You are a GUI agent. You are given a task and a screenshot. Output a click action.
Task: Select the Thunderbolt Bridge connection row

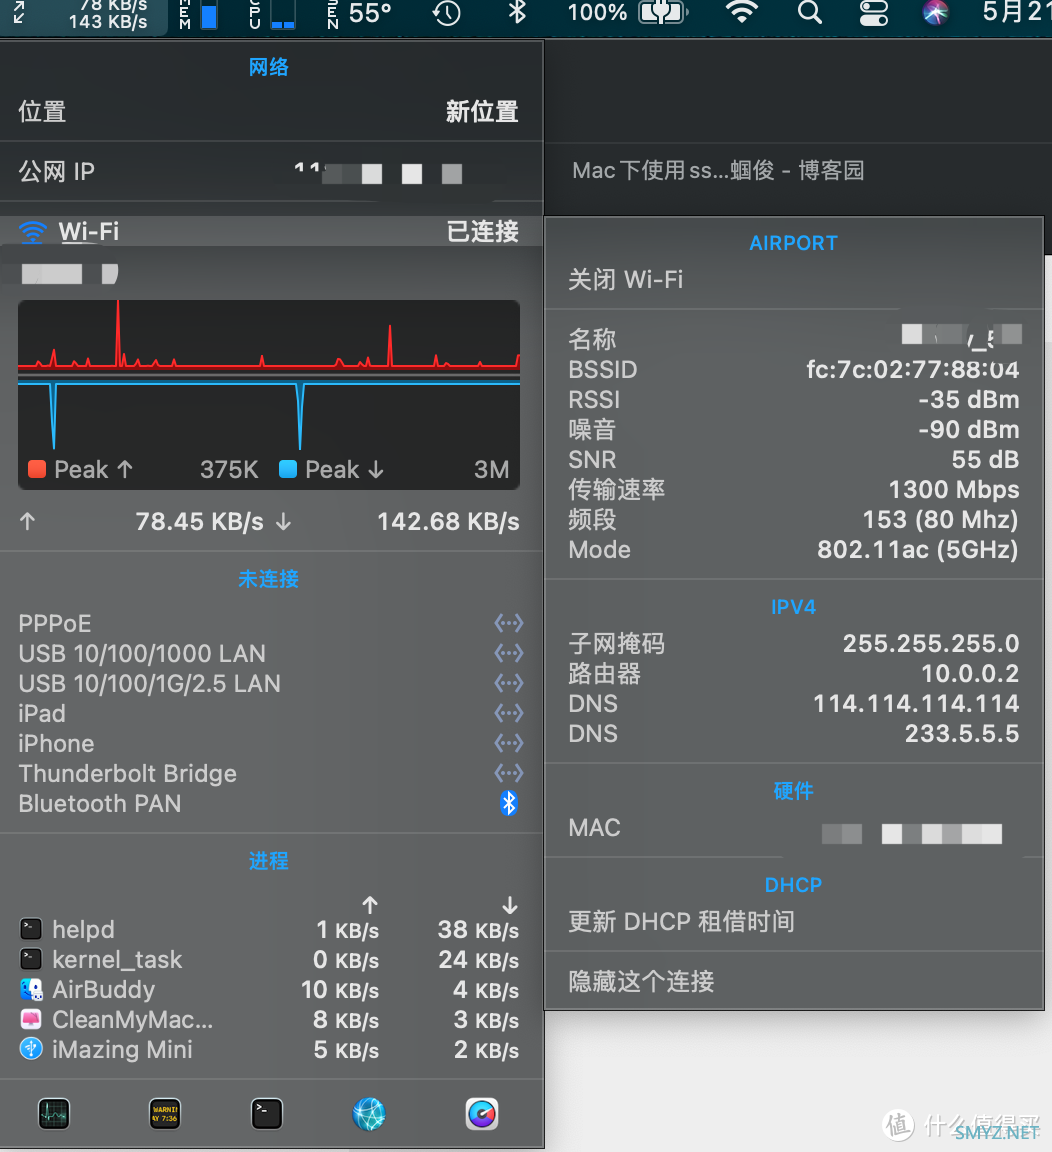[270, 774]
